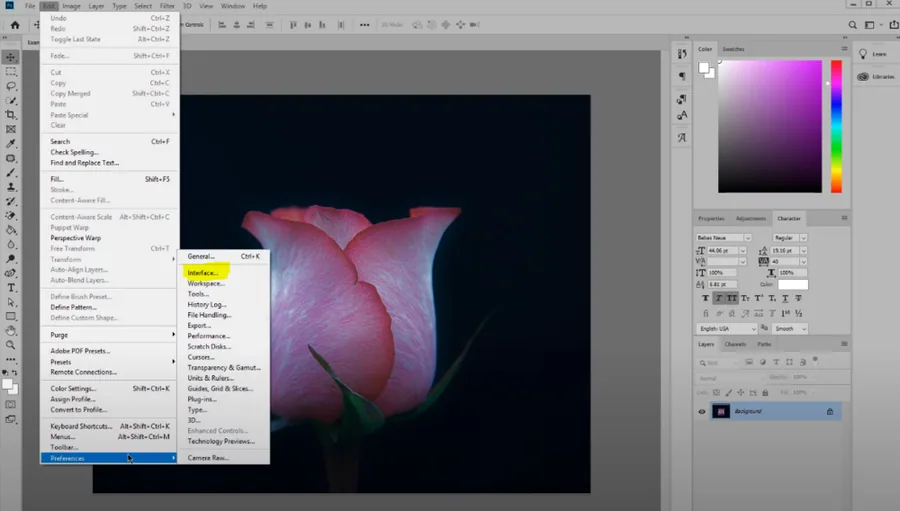Click filter for type layers icon
900x511 pixels.
(776, 362)
